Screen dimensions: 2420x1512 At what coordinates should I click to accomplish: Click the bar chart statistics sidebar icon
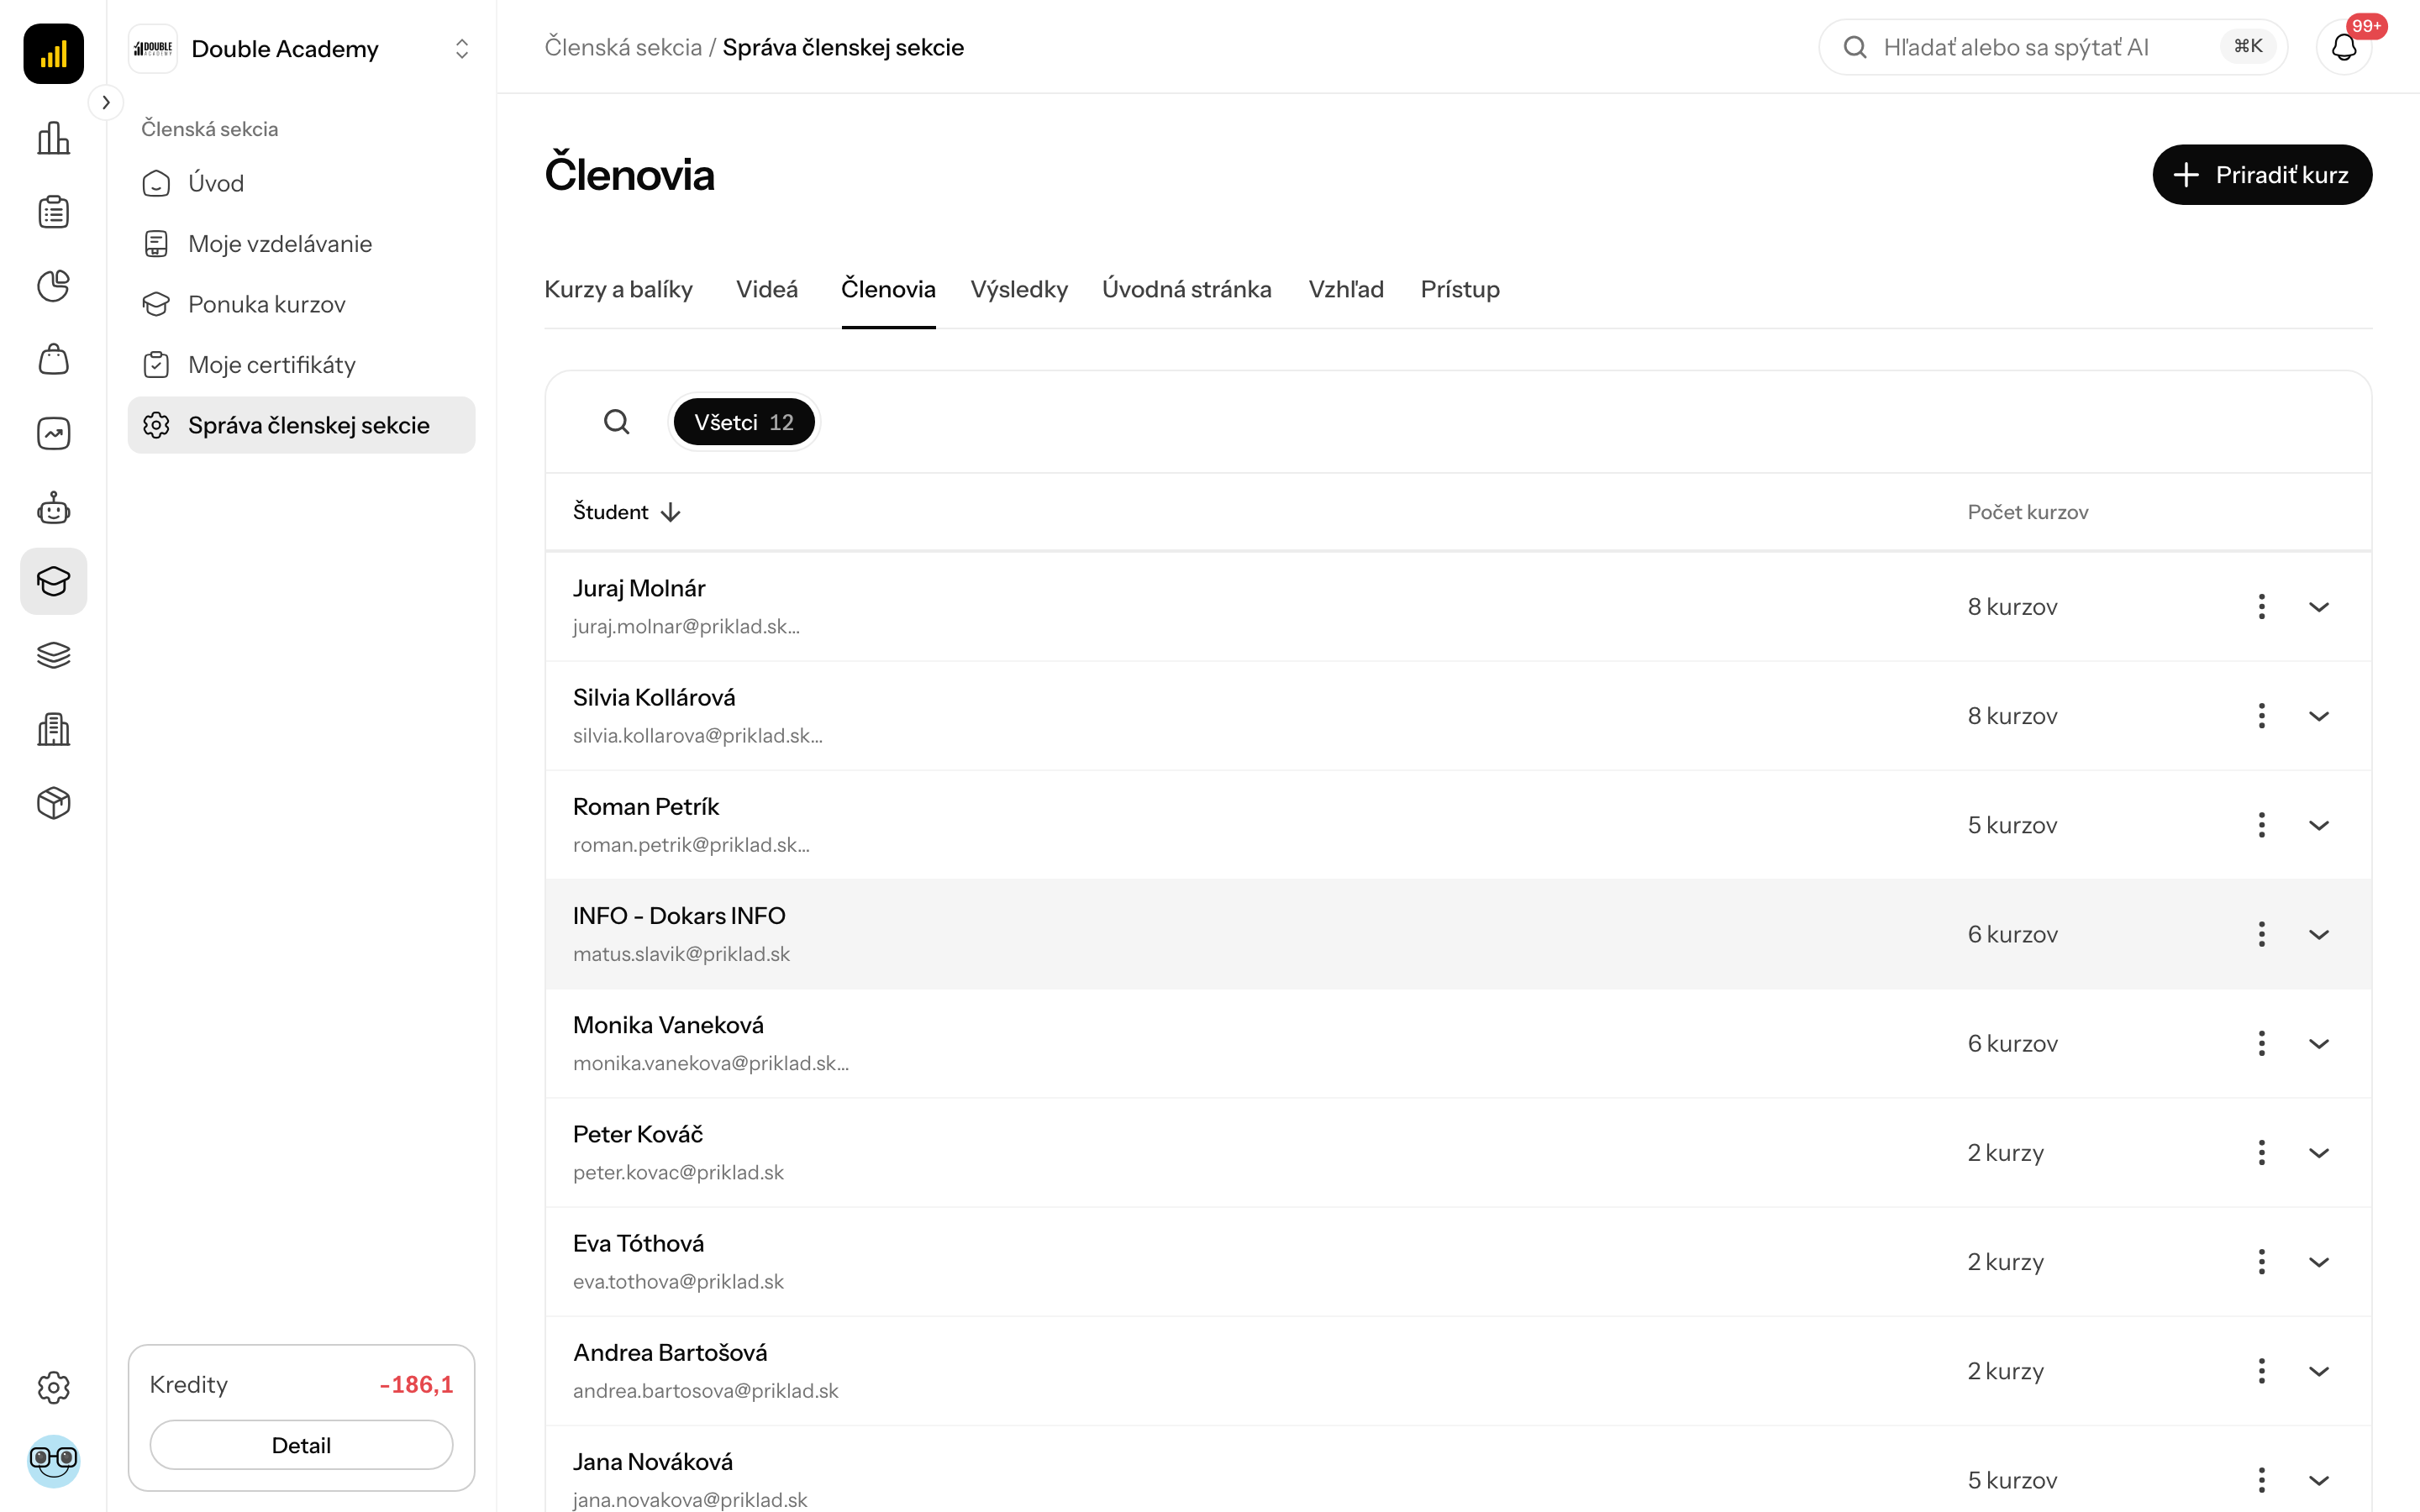click(x=53, y=138)
